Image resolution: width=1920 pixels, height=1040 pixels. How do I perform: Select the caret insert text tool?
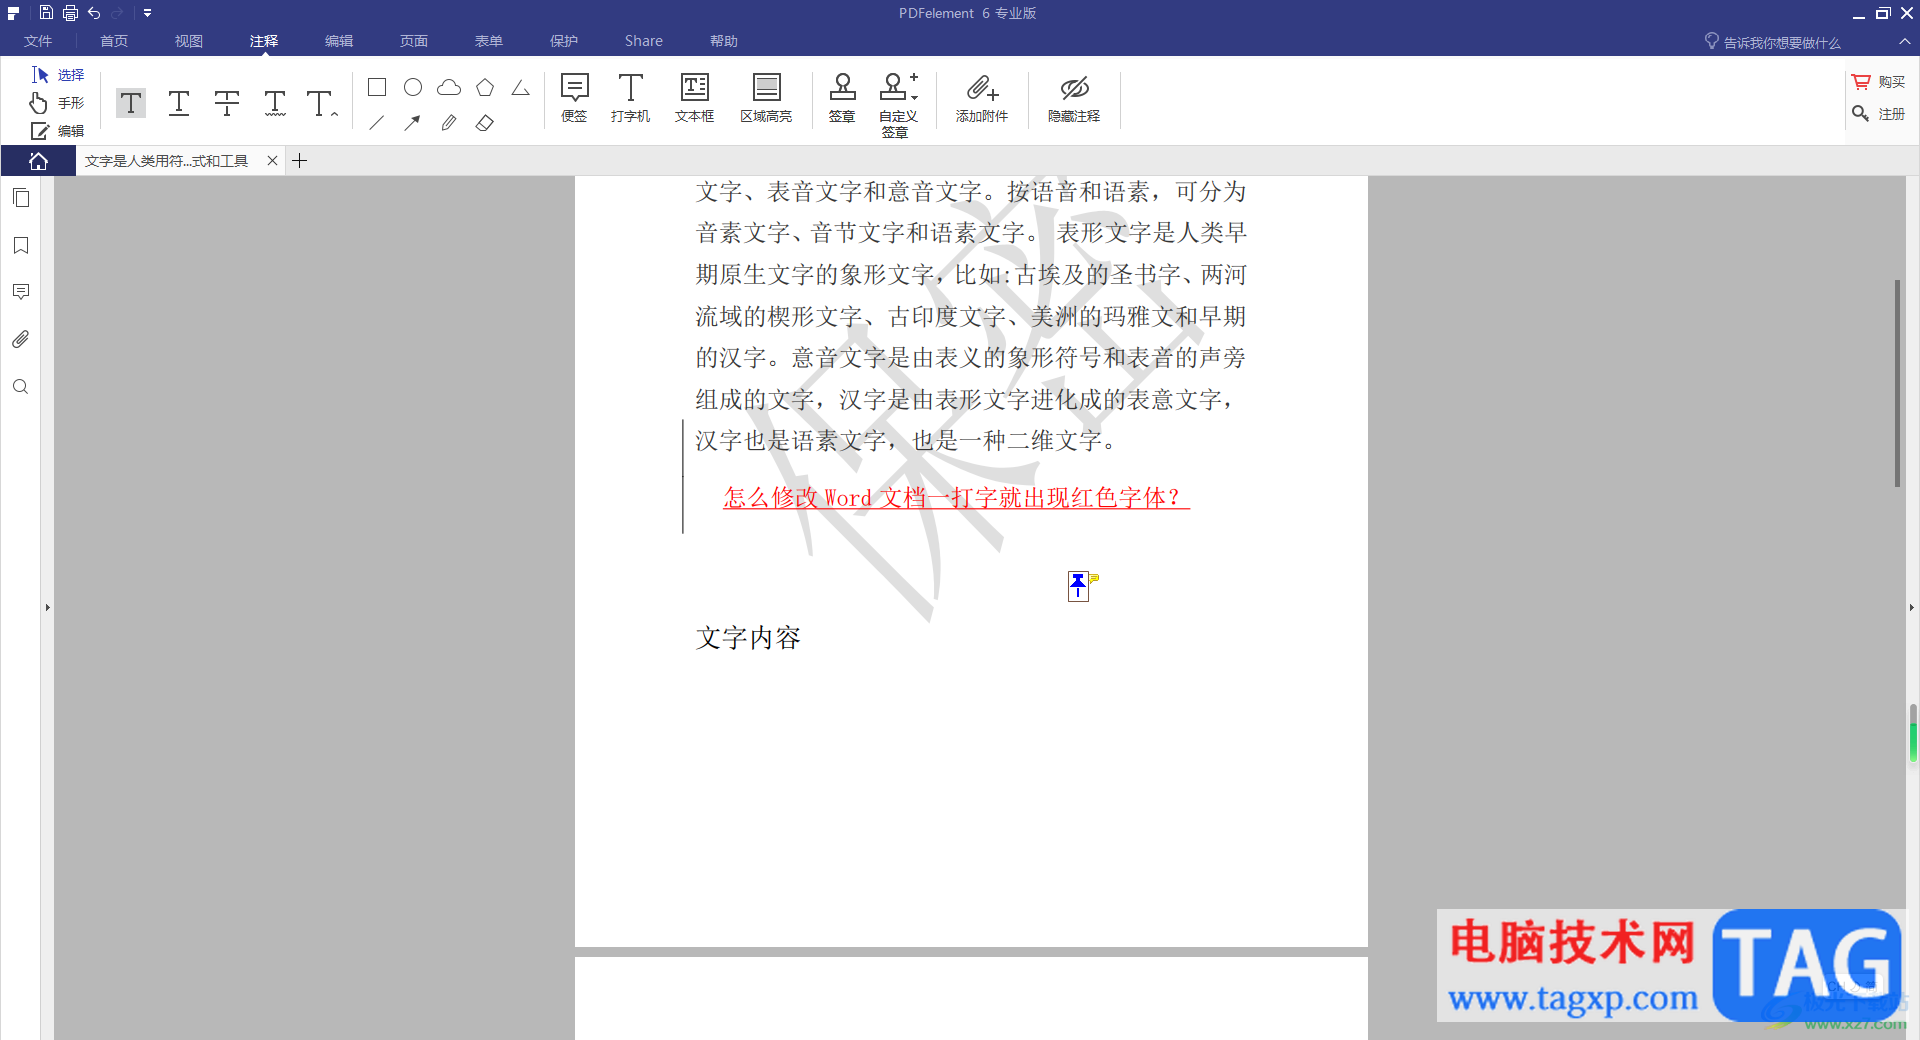(321, 103)
